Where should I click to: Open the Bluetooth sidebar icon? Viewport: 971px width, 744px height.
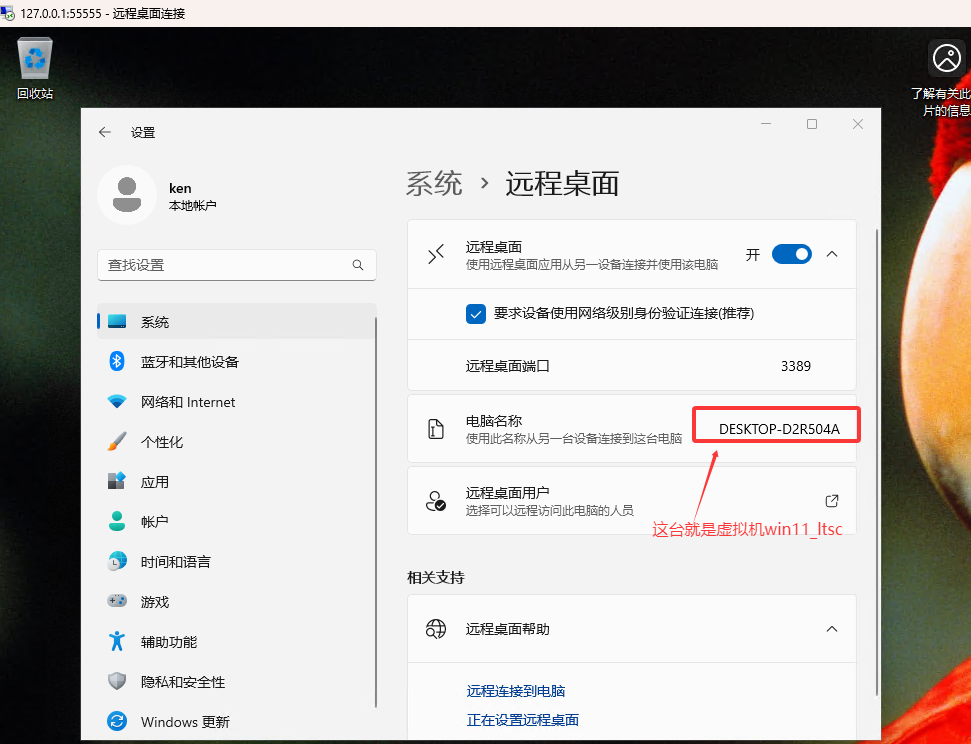pos(117,361)
